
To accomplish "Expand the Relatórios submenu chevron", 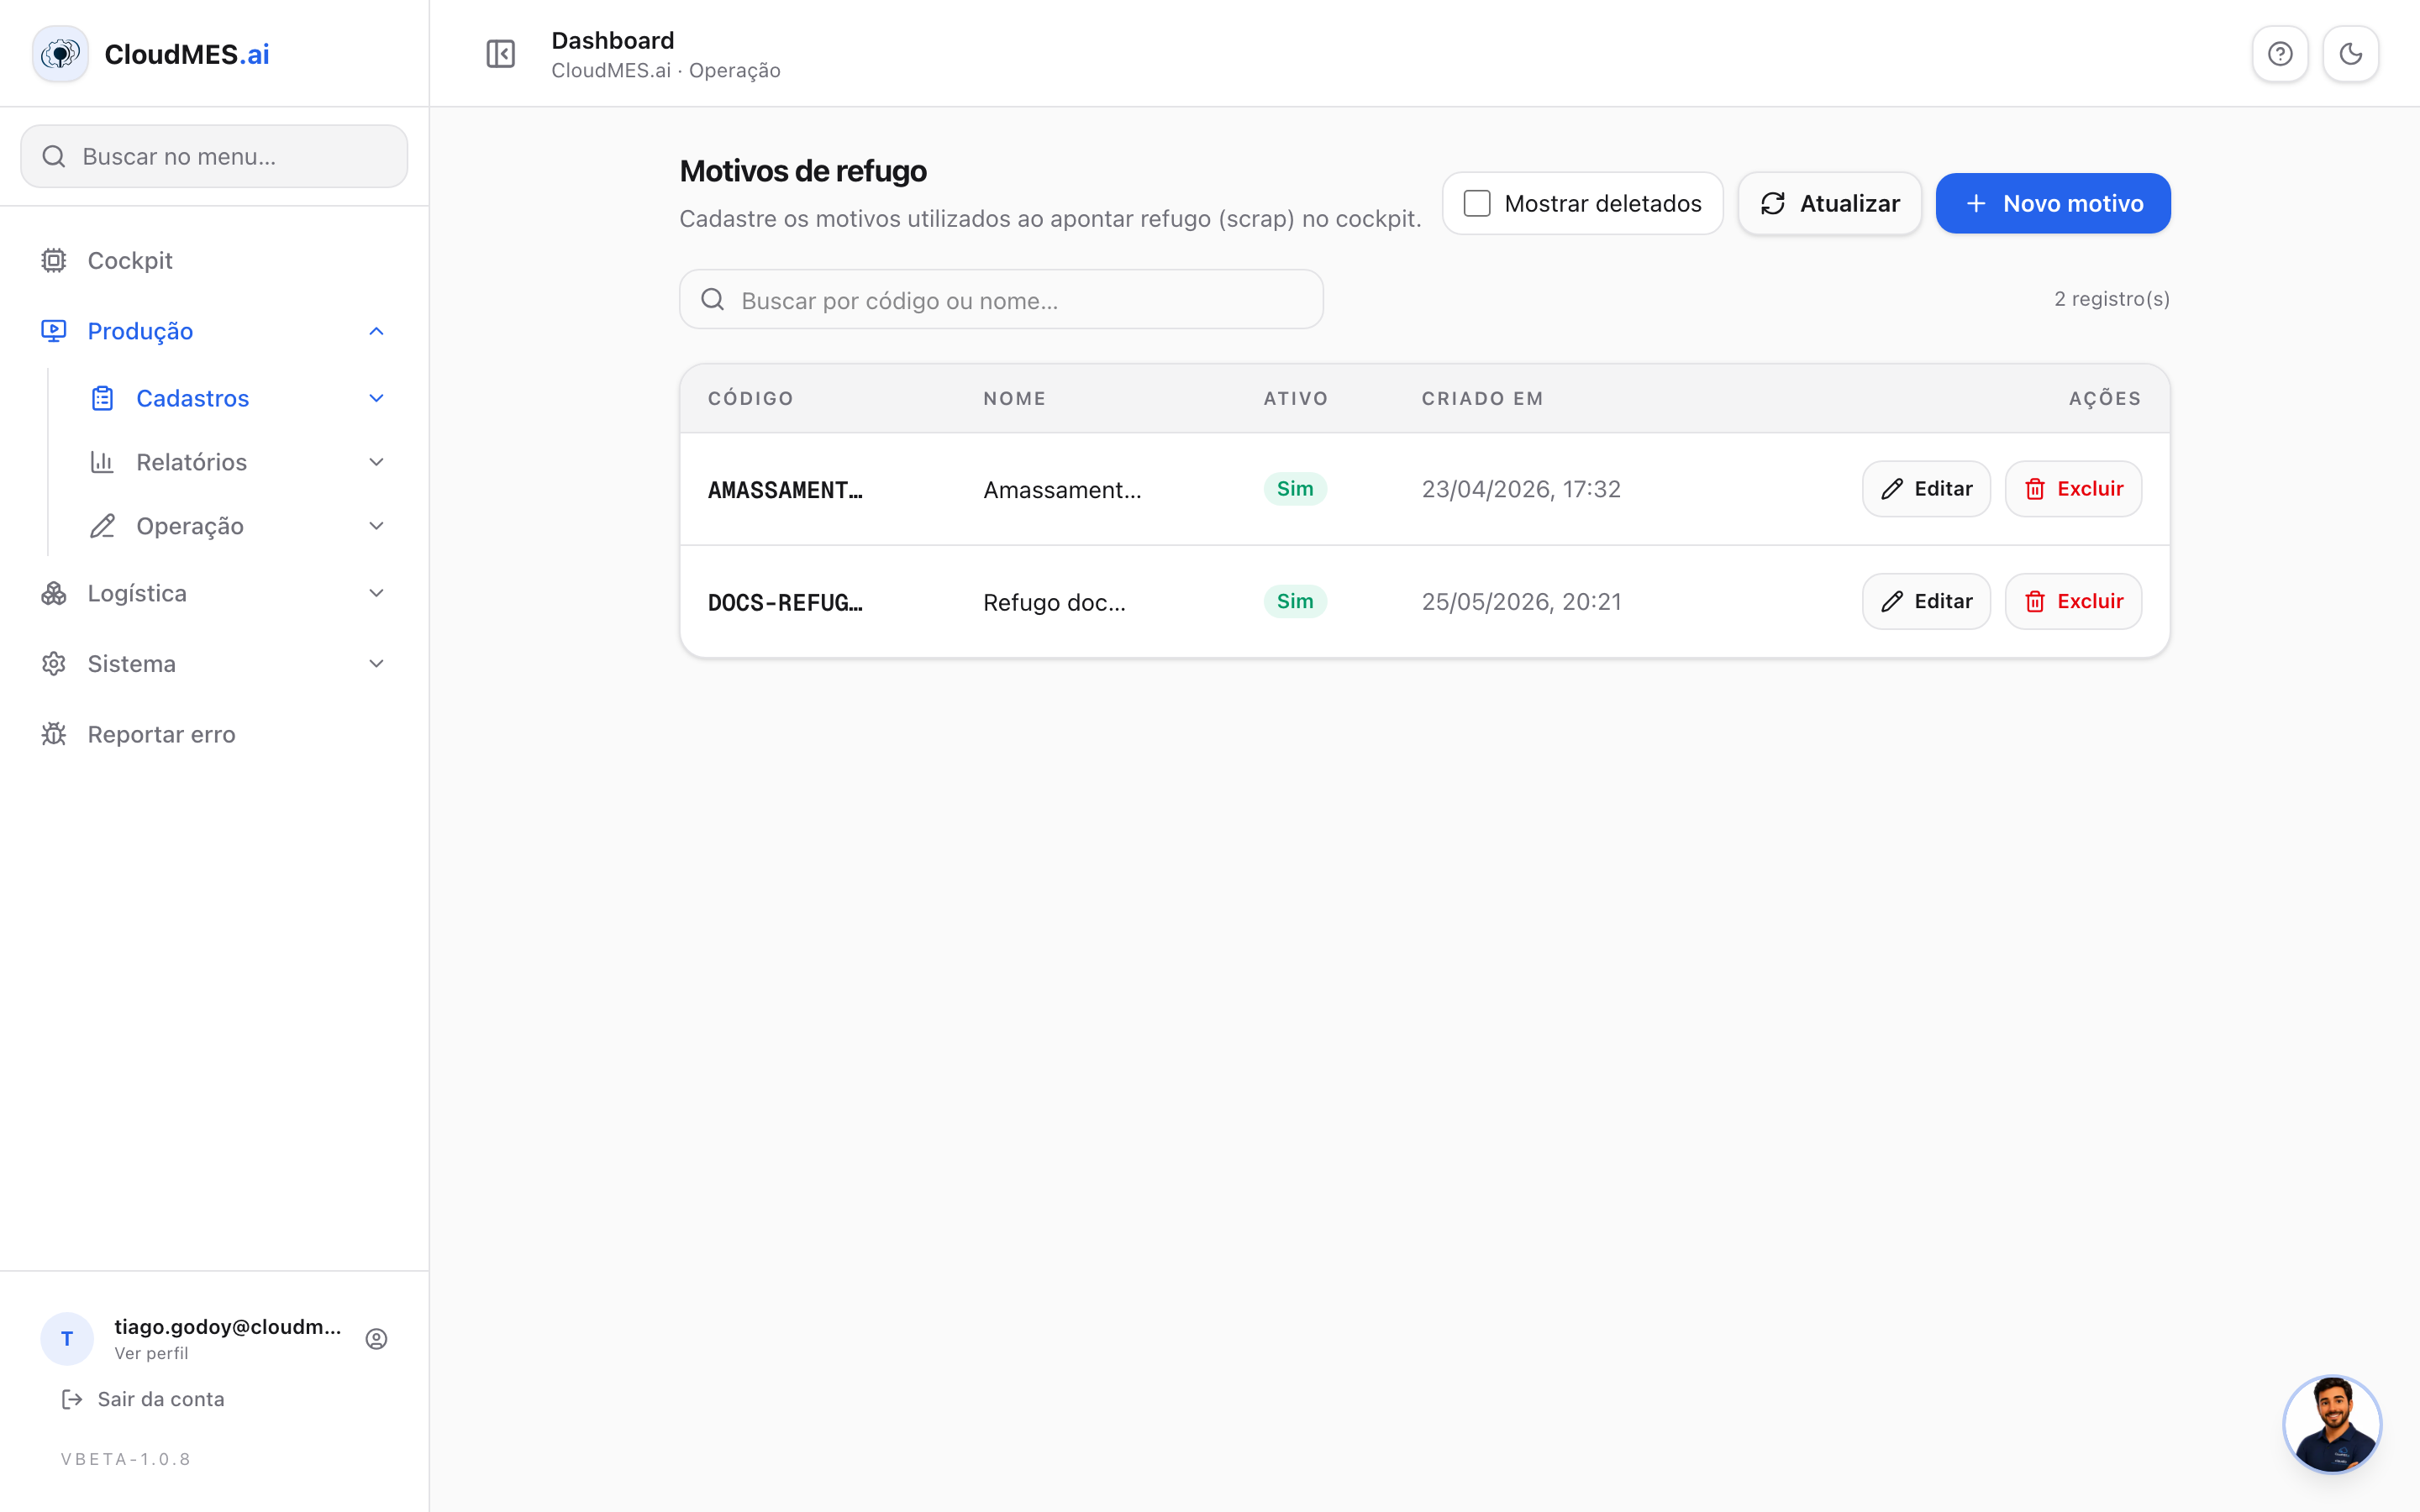I will tap(376, 462).
